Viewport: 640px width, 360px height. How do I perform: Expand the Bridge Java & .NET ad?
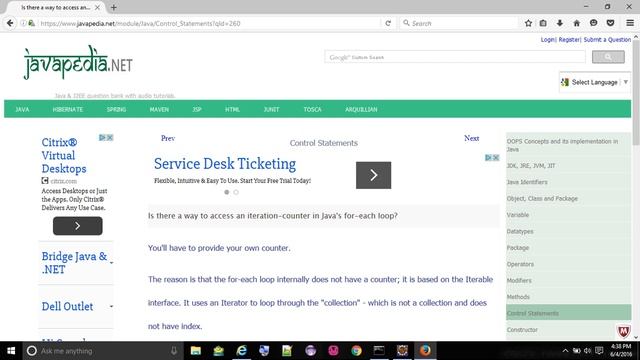[111, 263]
